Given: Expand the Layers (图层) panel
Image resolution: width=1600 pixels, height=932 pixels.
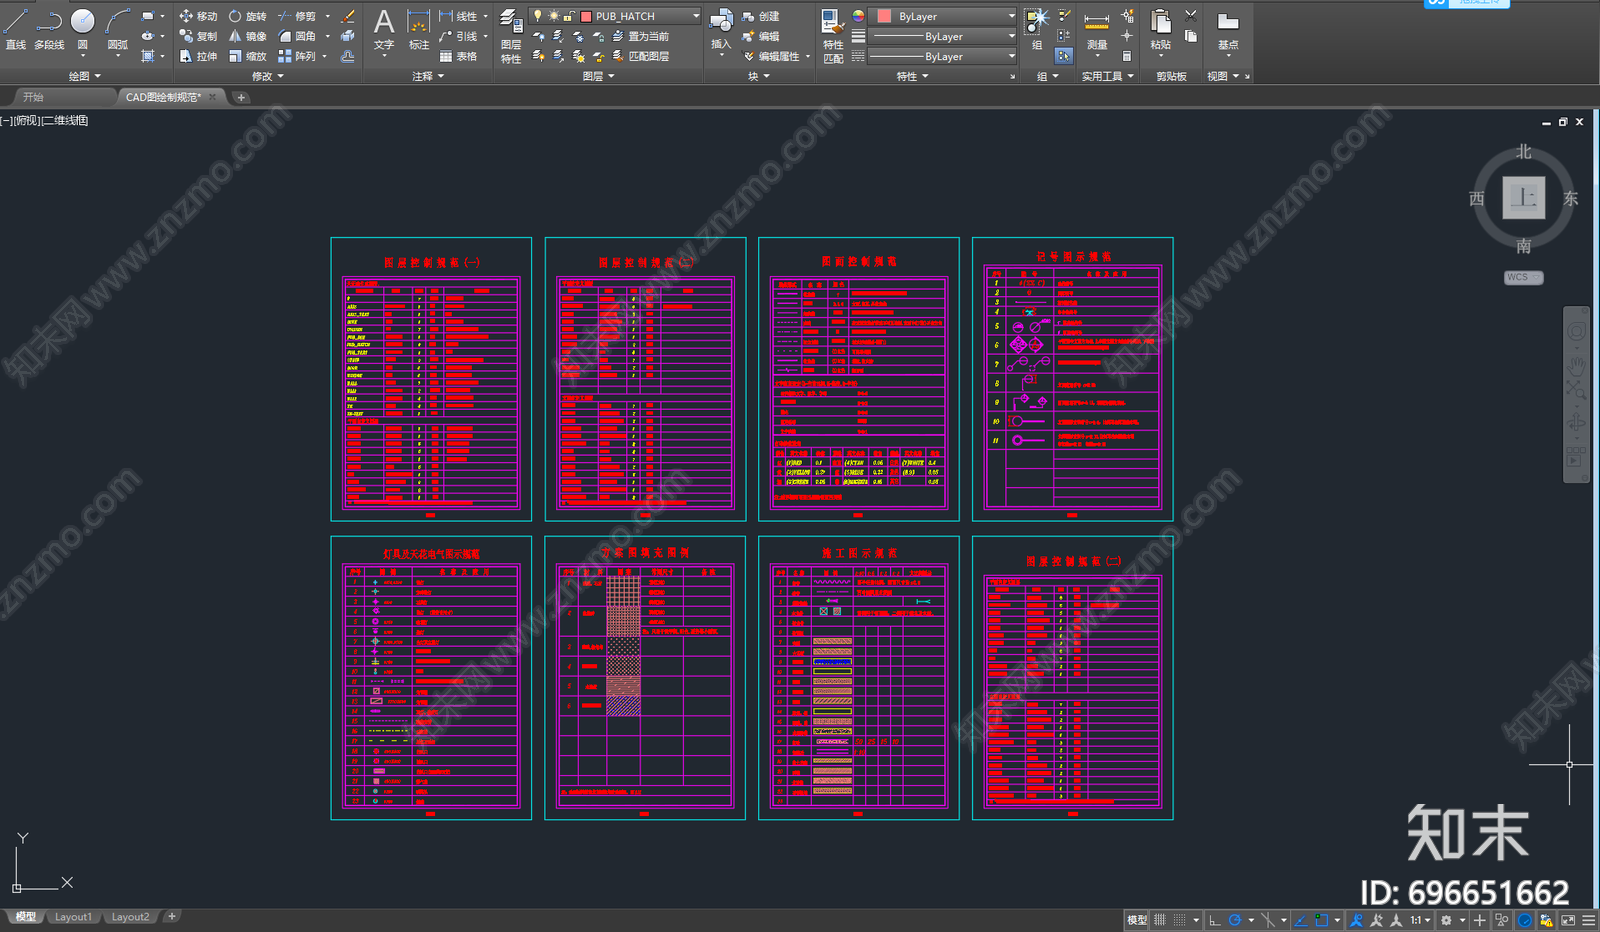Looking at the screenshot, I should [599, 76].
